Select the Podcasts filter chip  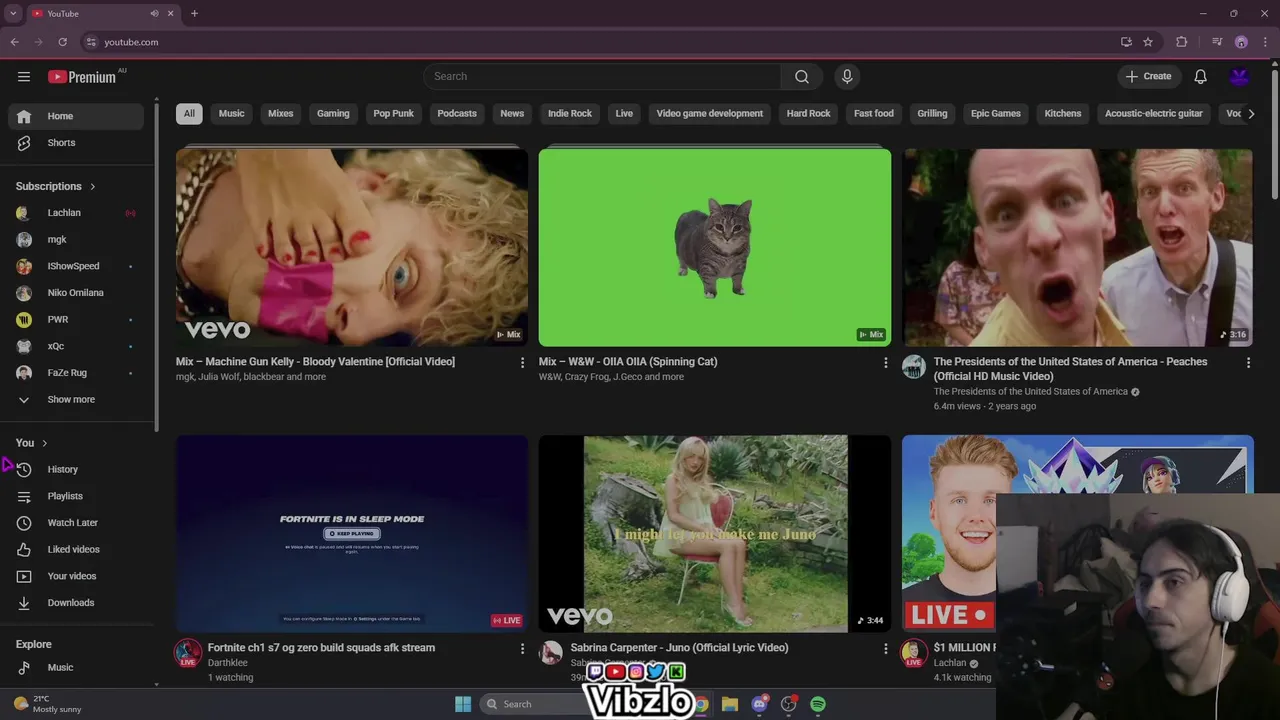pyautogui.click(x=457, y=113)
